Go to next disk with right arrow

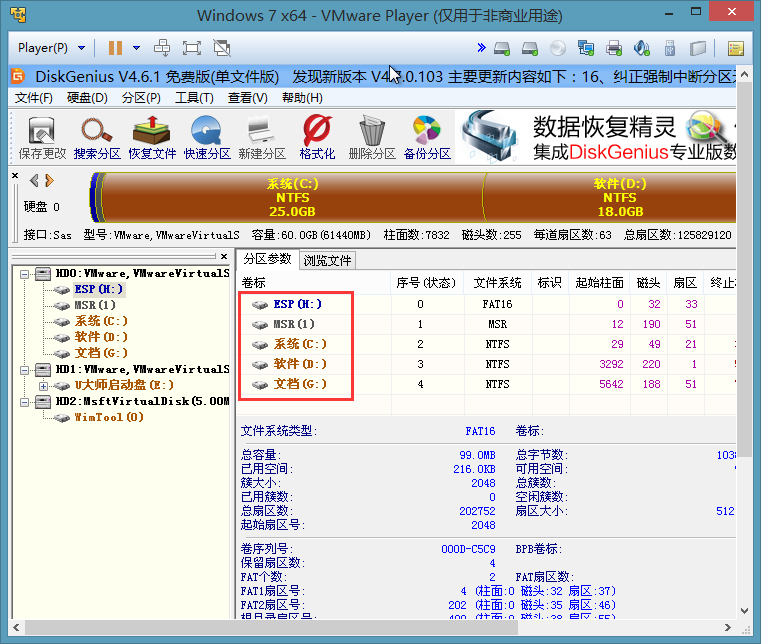49,181
